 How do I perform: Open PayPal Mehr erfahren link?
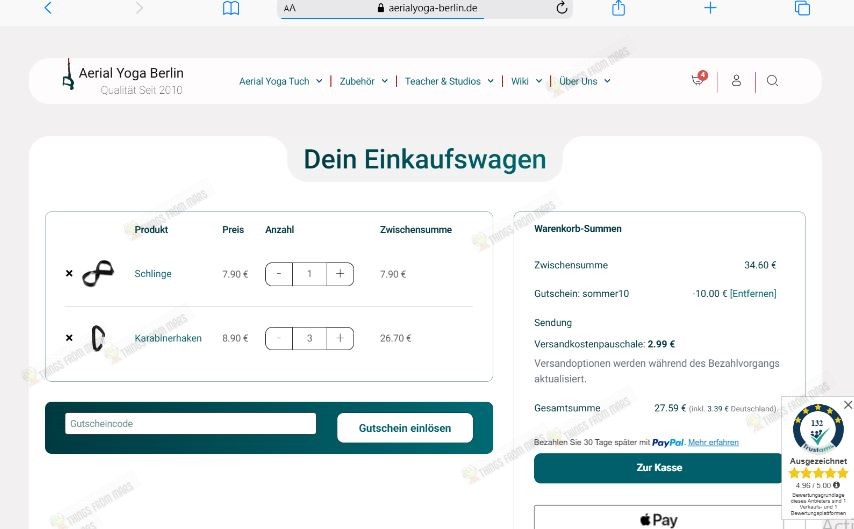(x=713, y=442)
